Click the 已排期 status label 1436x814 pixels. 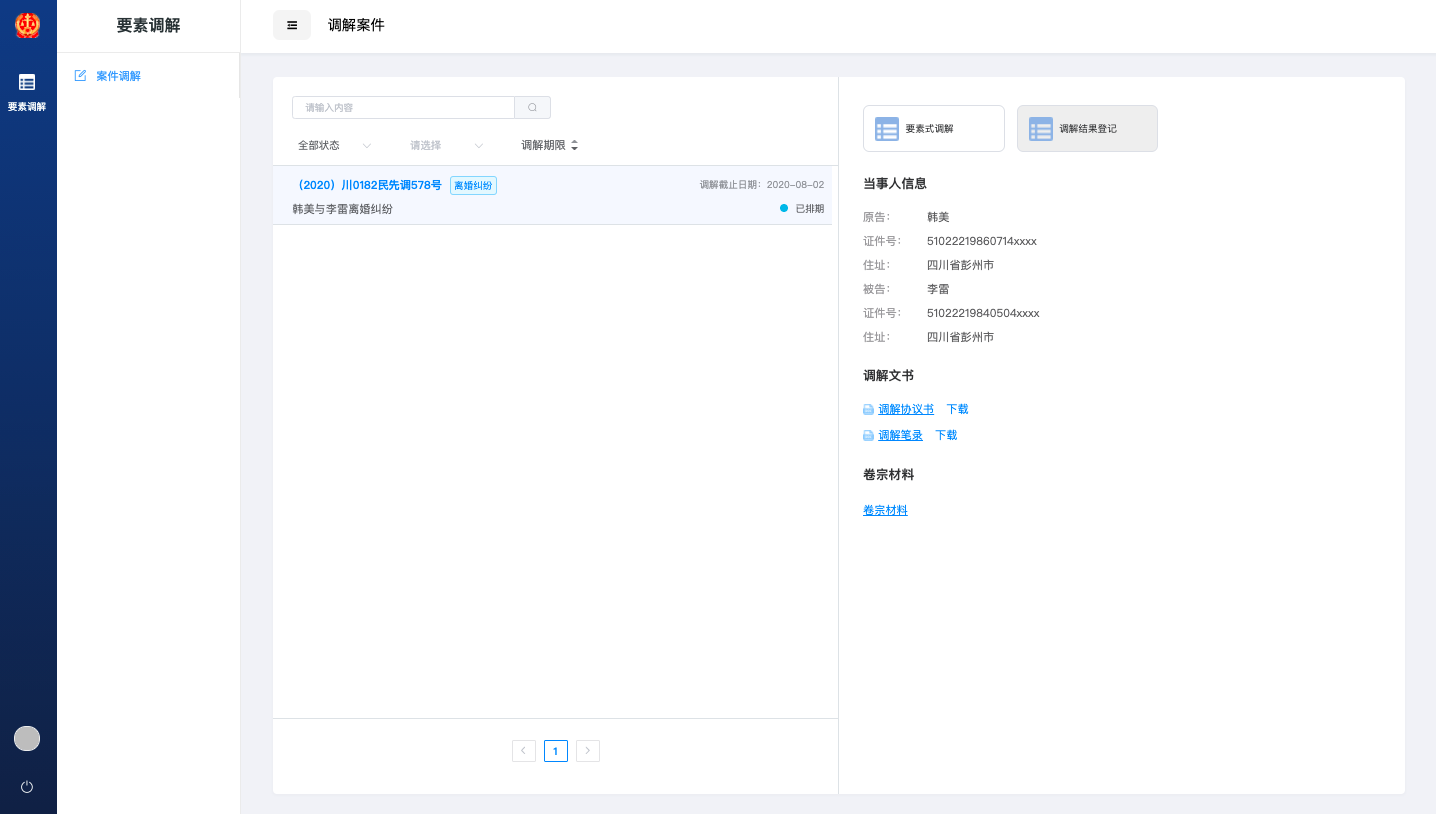[809, 209]
